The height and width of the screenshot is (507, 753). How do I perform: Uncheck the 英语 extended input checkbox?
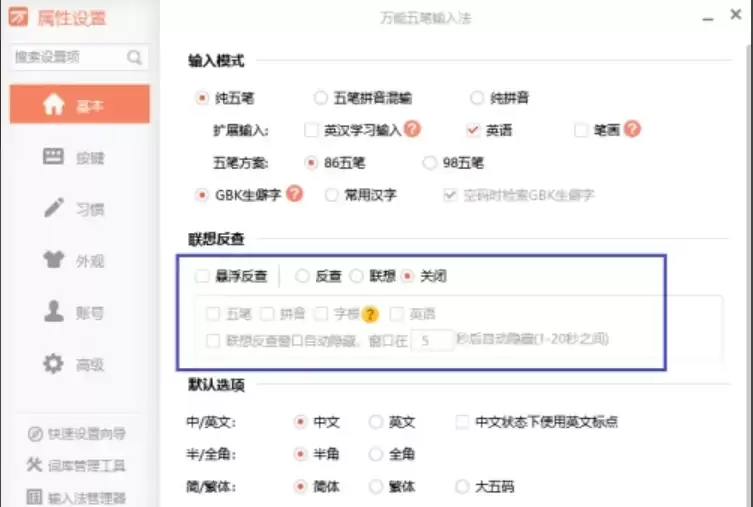click(473, 130)
